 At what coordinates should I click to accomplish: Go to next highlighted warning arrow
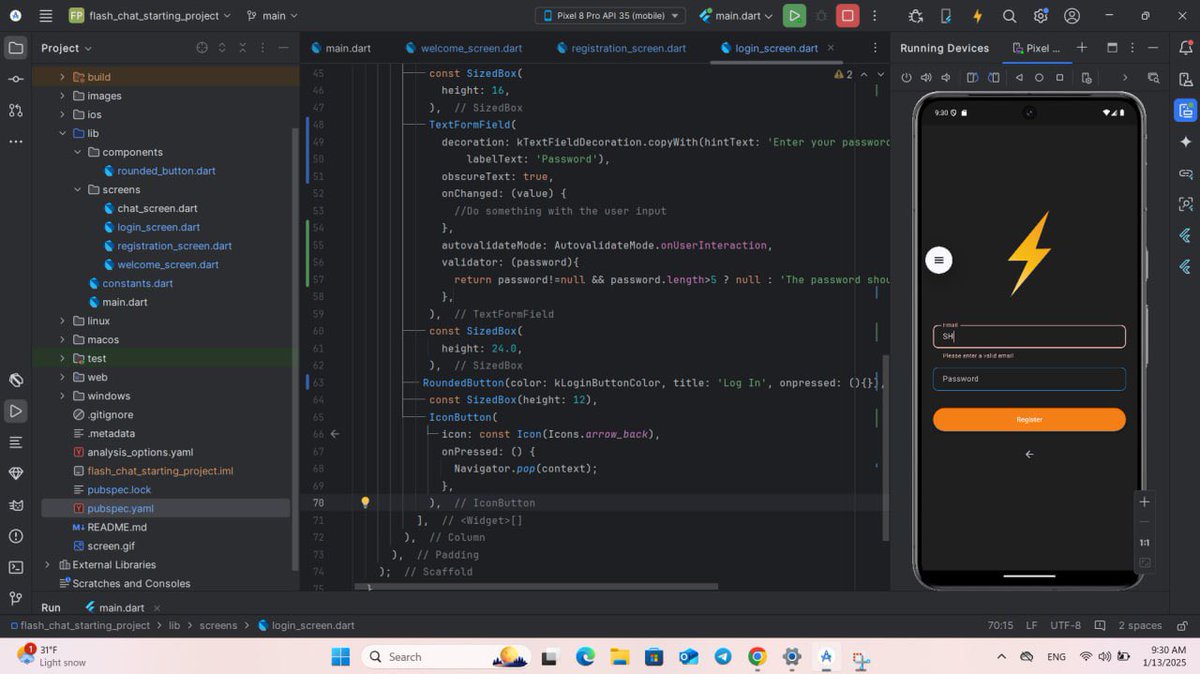(x=880, y=74)
